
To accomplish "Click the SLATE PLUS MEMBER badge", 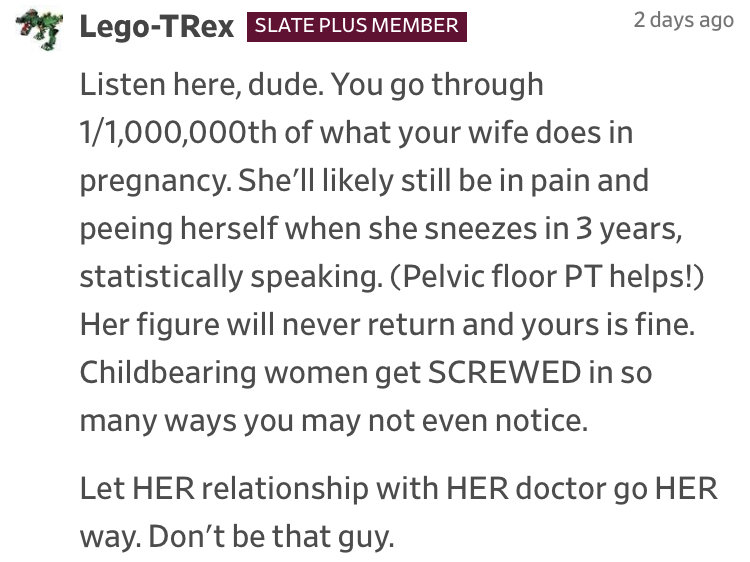I will 357,26.
